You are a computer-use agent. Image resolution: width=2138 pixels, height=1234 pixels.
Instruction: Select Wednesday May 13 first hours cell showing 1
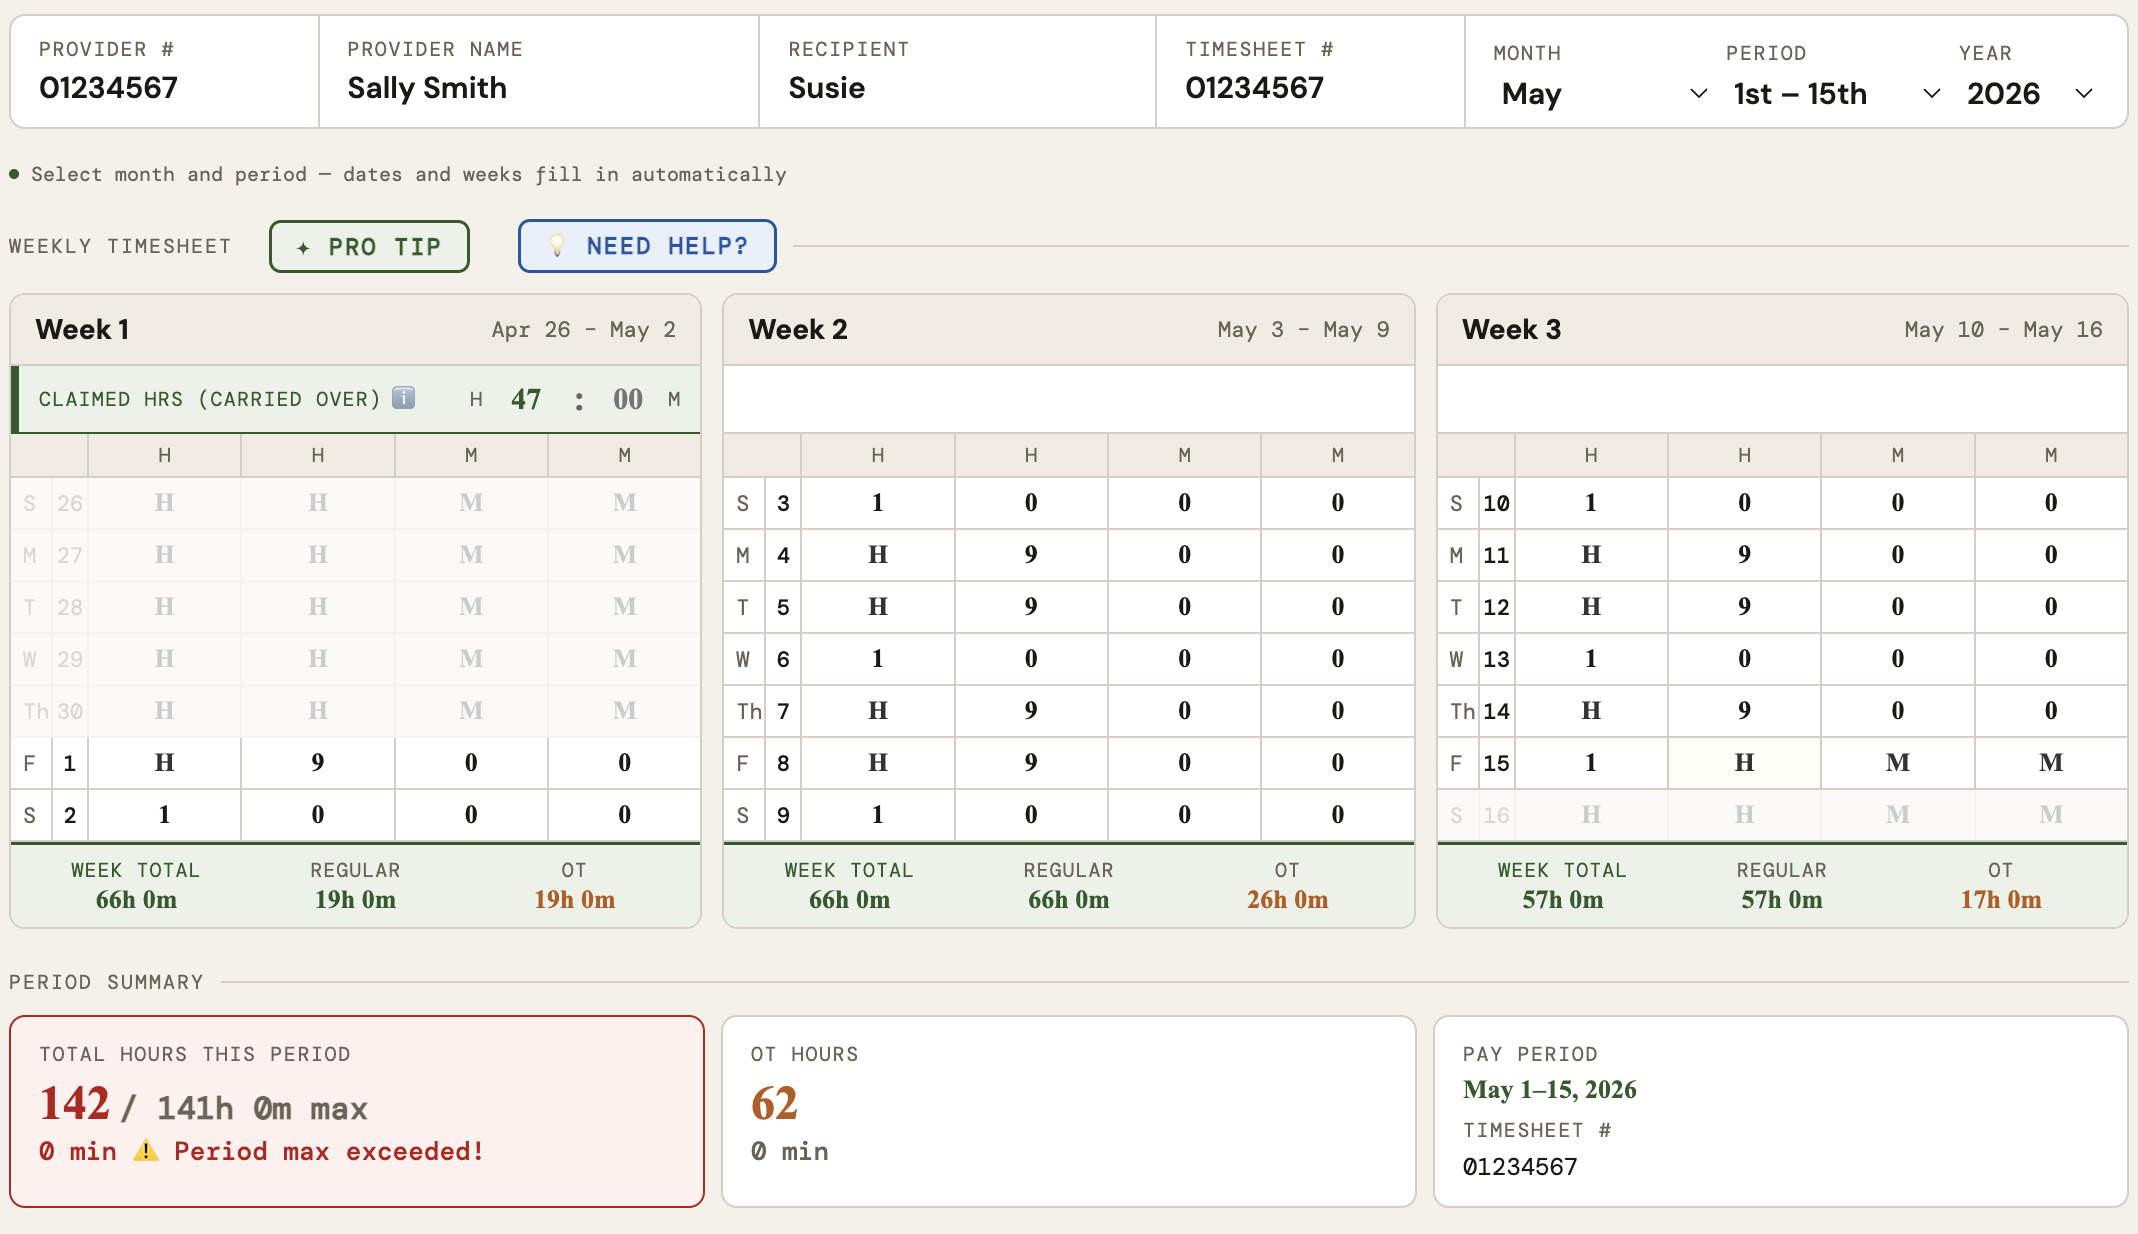[1591, 659]
